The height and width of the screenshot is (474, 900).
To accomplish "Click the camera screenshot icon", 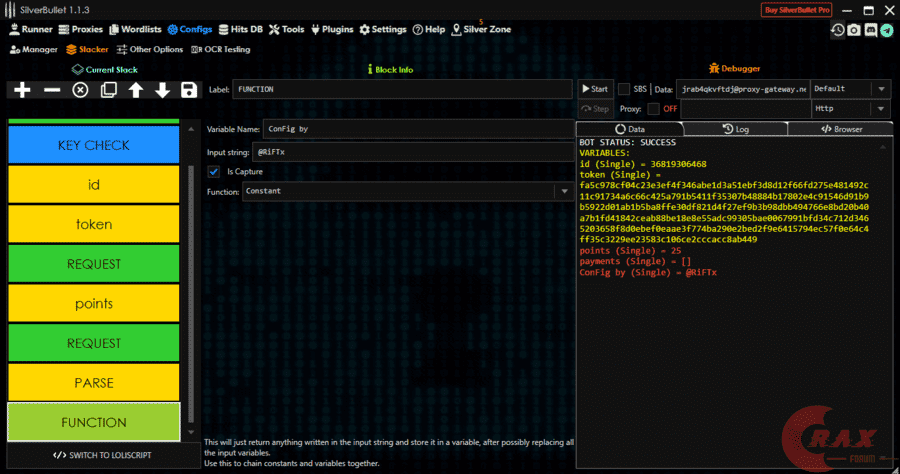I will (854, 30).
